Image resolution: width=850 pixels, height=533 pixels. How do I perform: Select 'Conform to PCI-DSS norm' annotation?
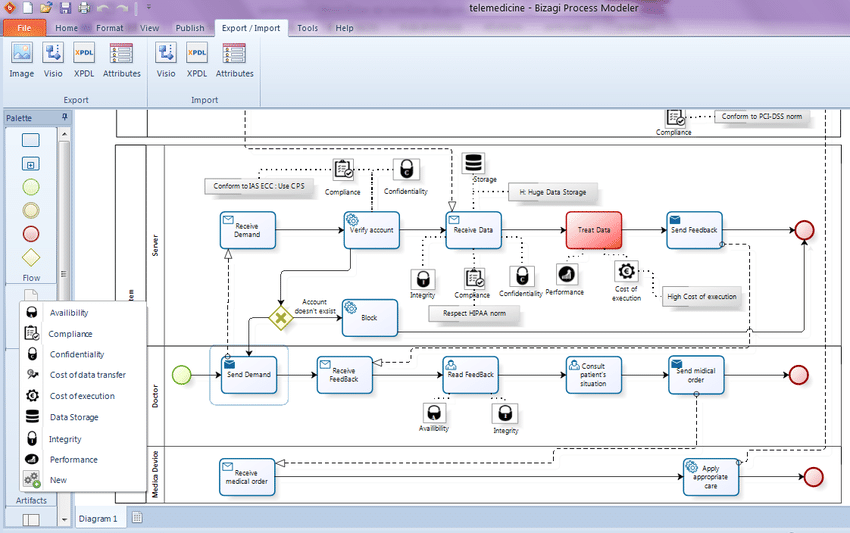tap(761, 116)
